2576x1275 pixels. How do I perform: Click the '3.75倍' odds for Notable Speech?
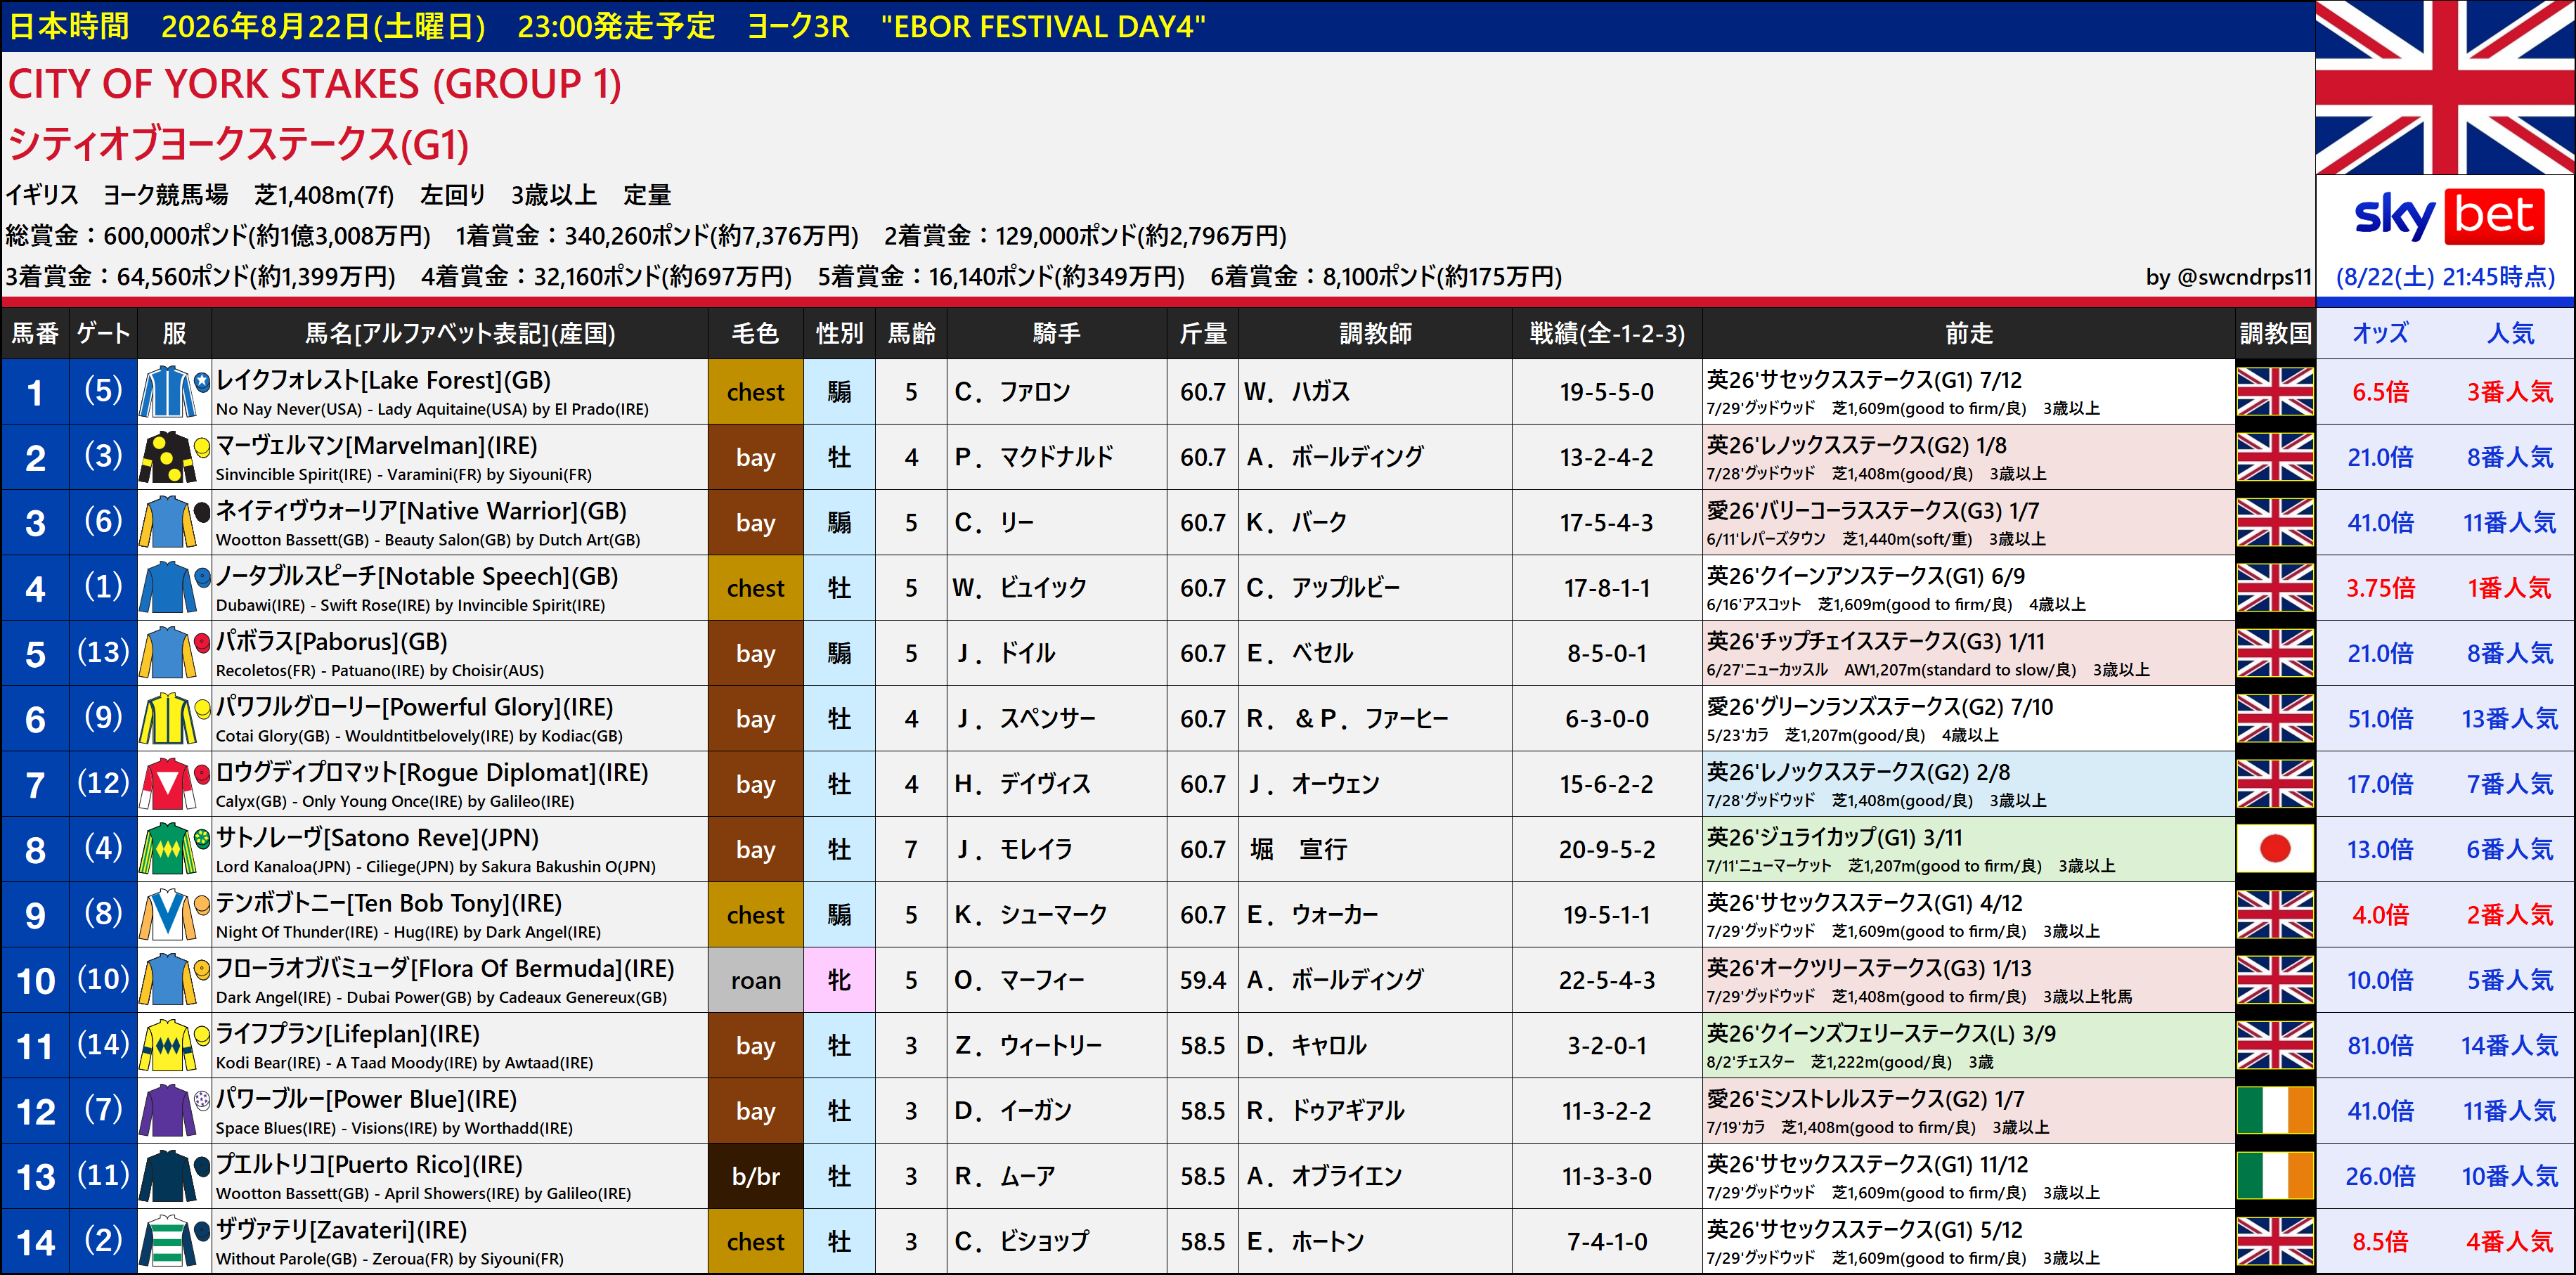2380,588
